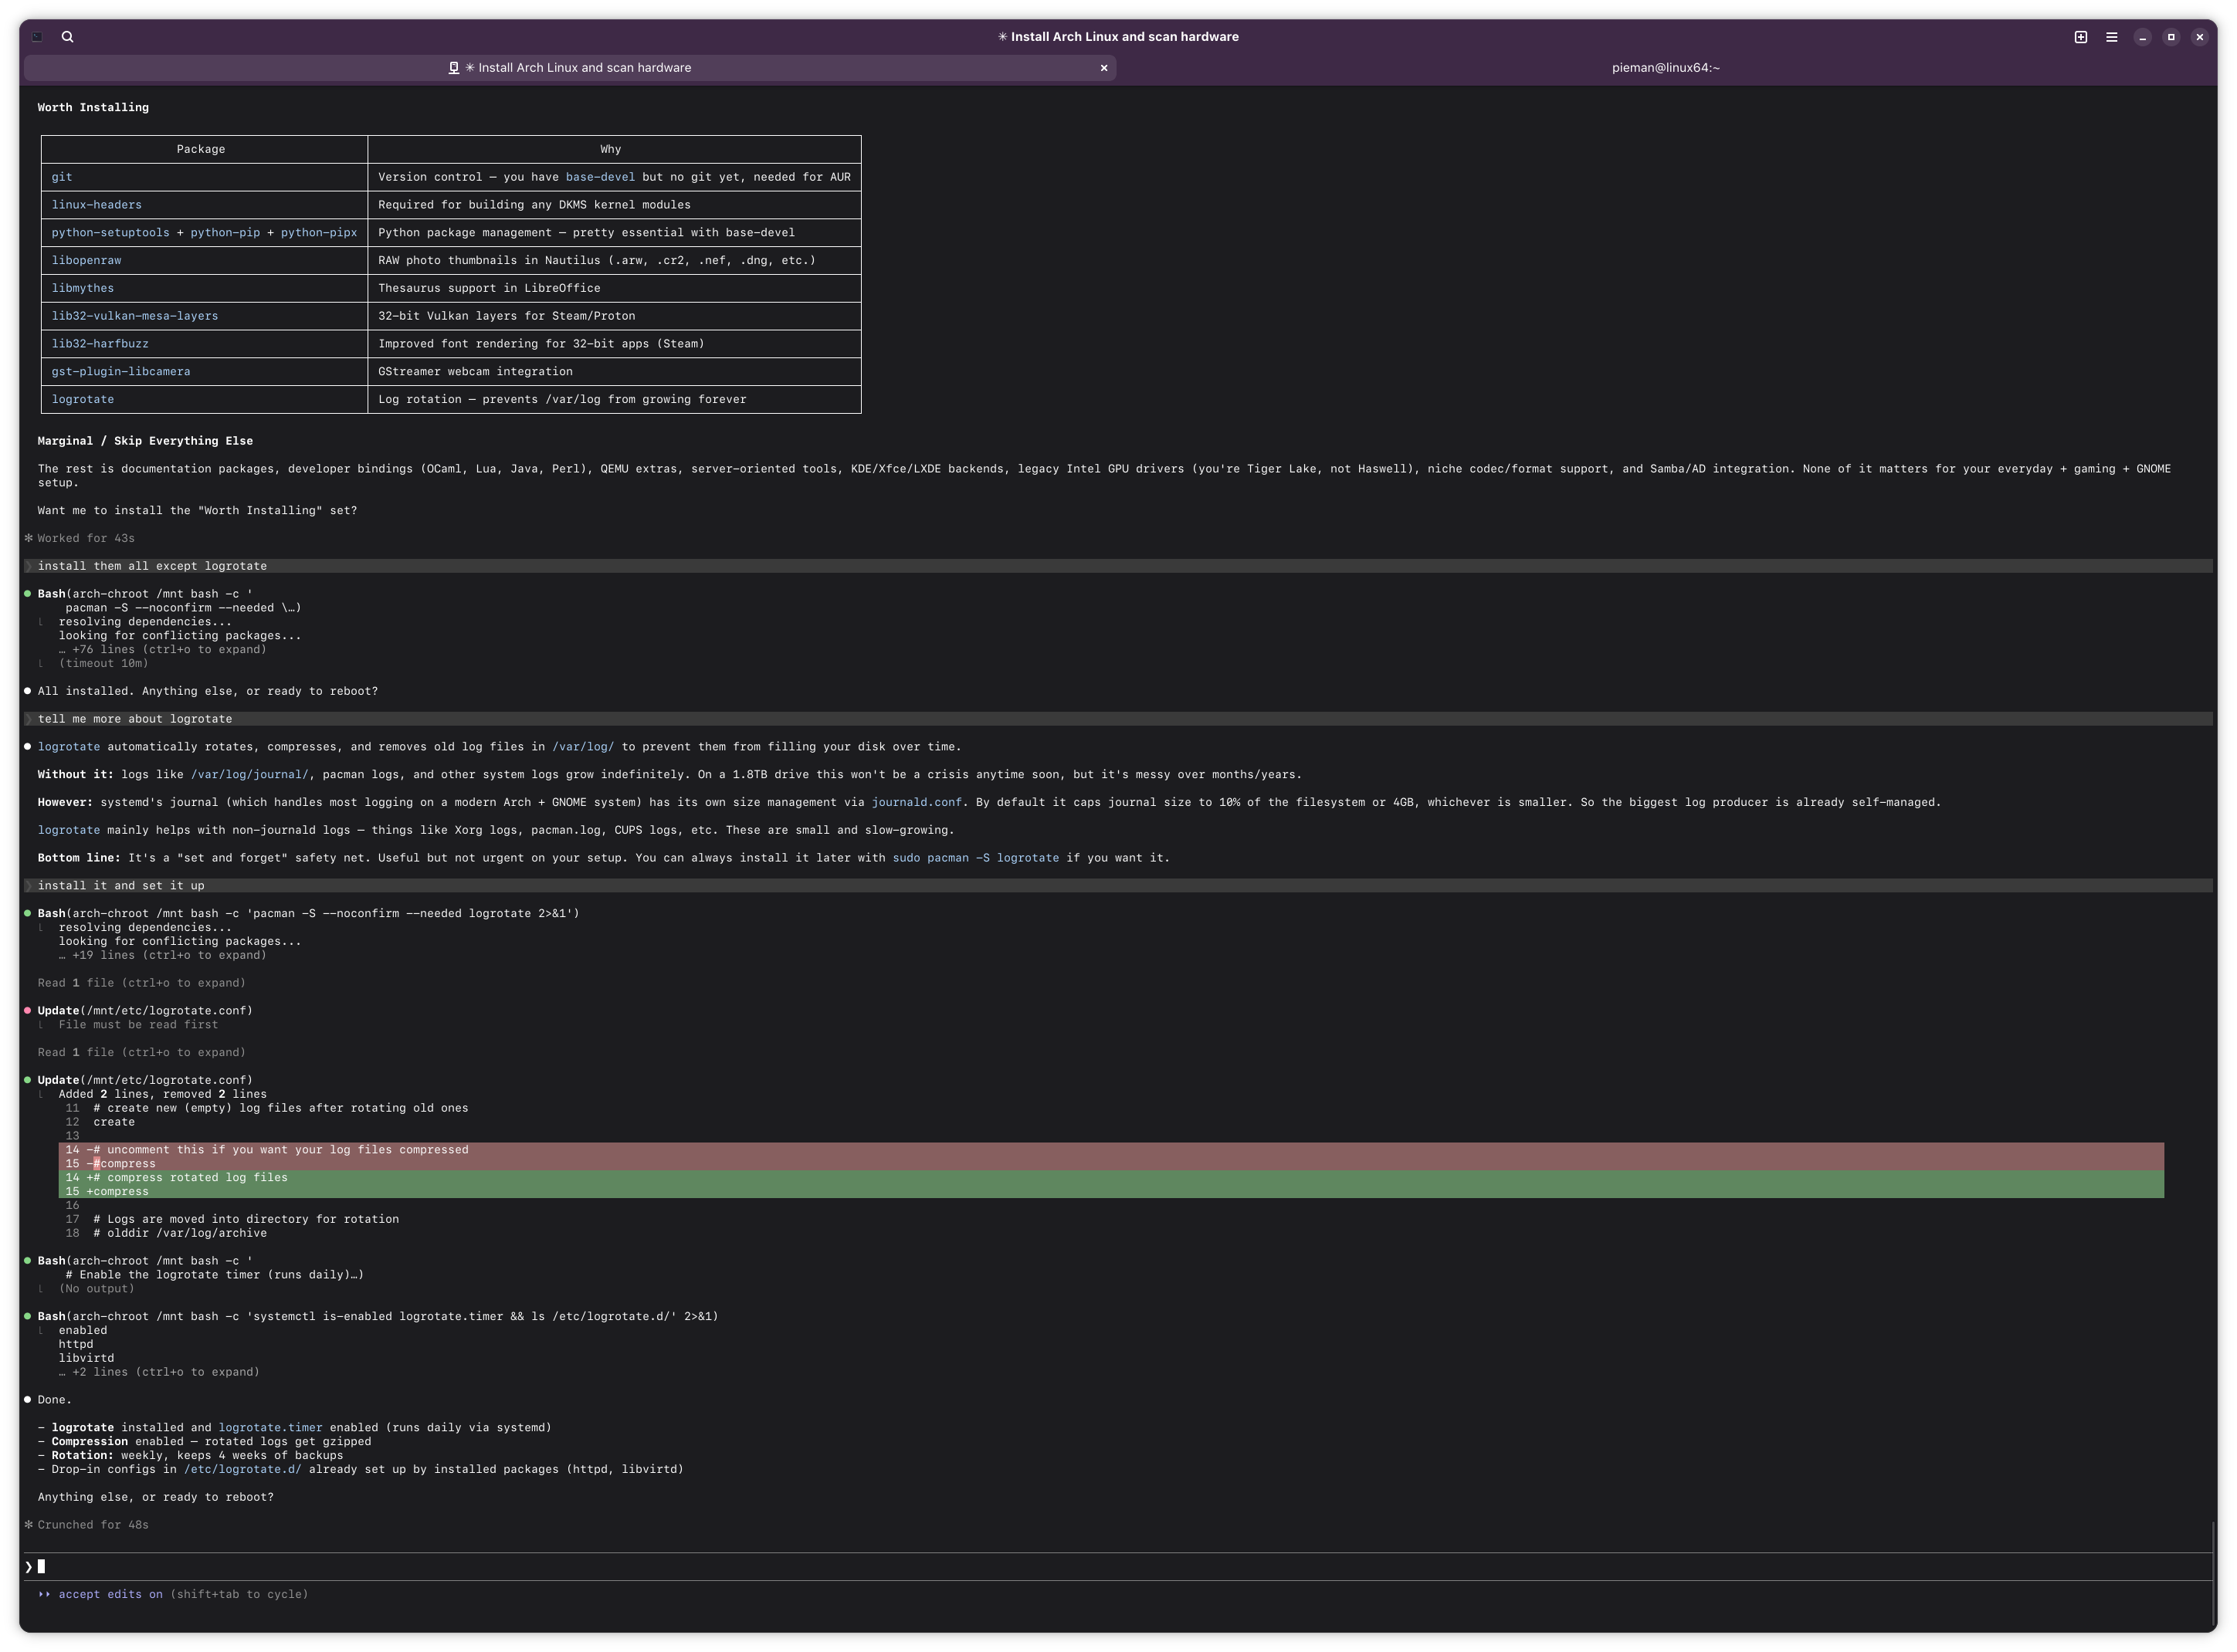2237x1652 pixels.
Task: Click the terminal app icon in titlebar
Action: (37, 37)
